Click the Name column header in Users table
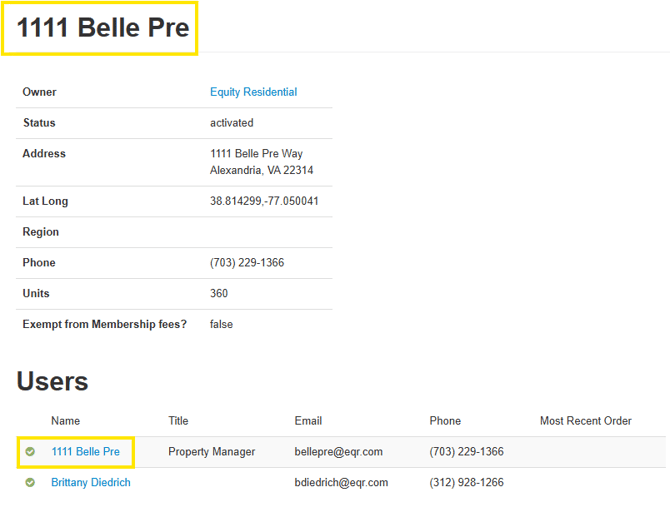This screenshot has height=527, width=670. (x=66, y=421)
